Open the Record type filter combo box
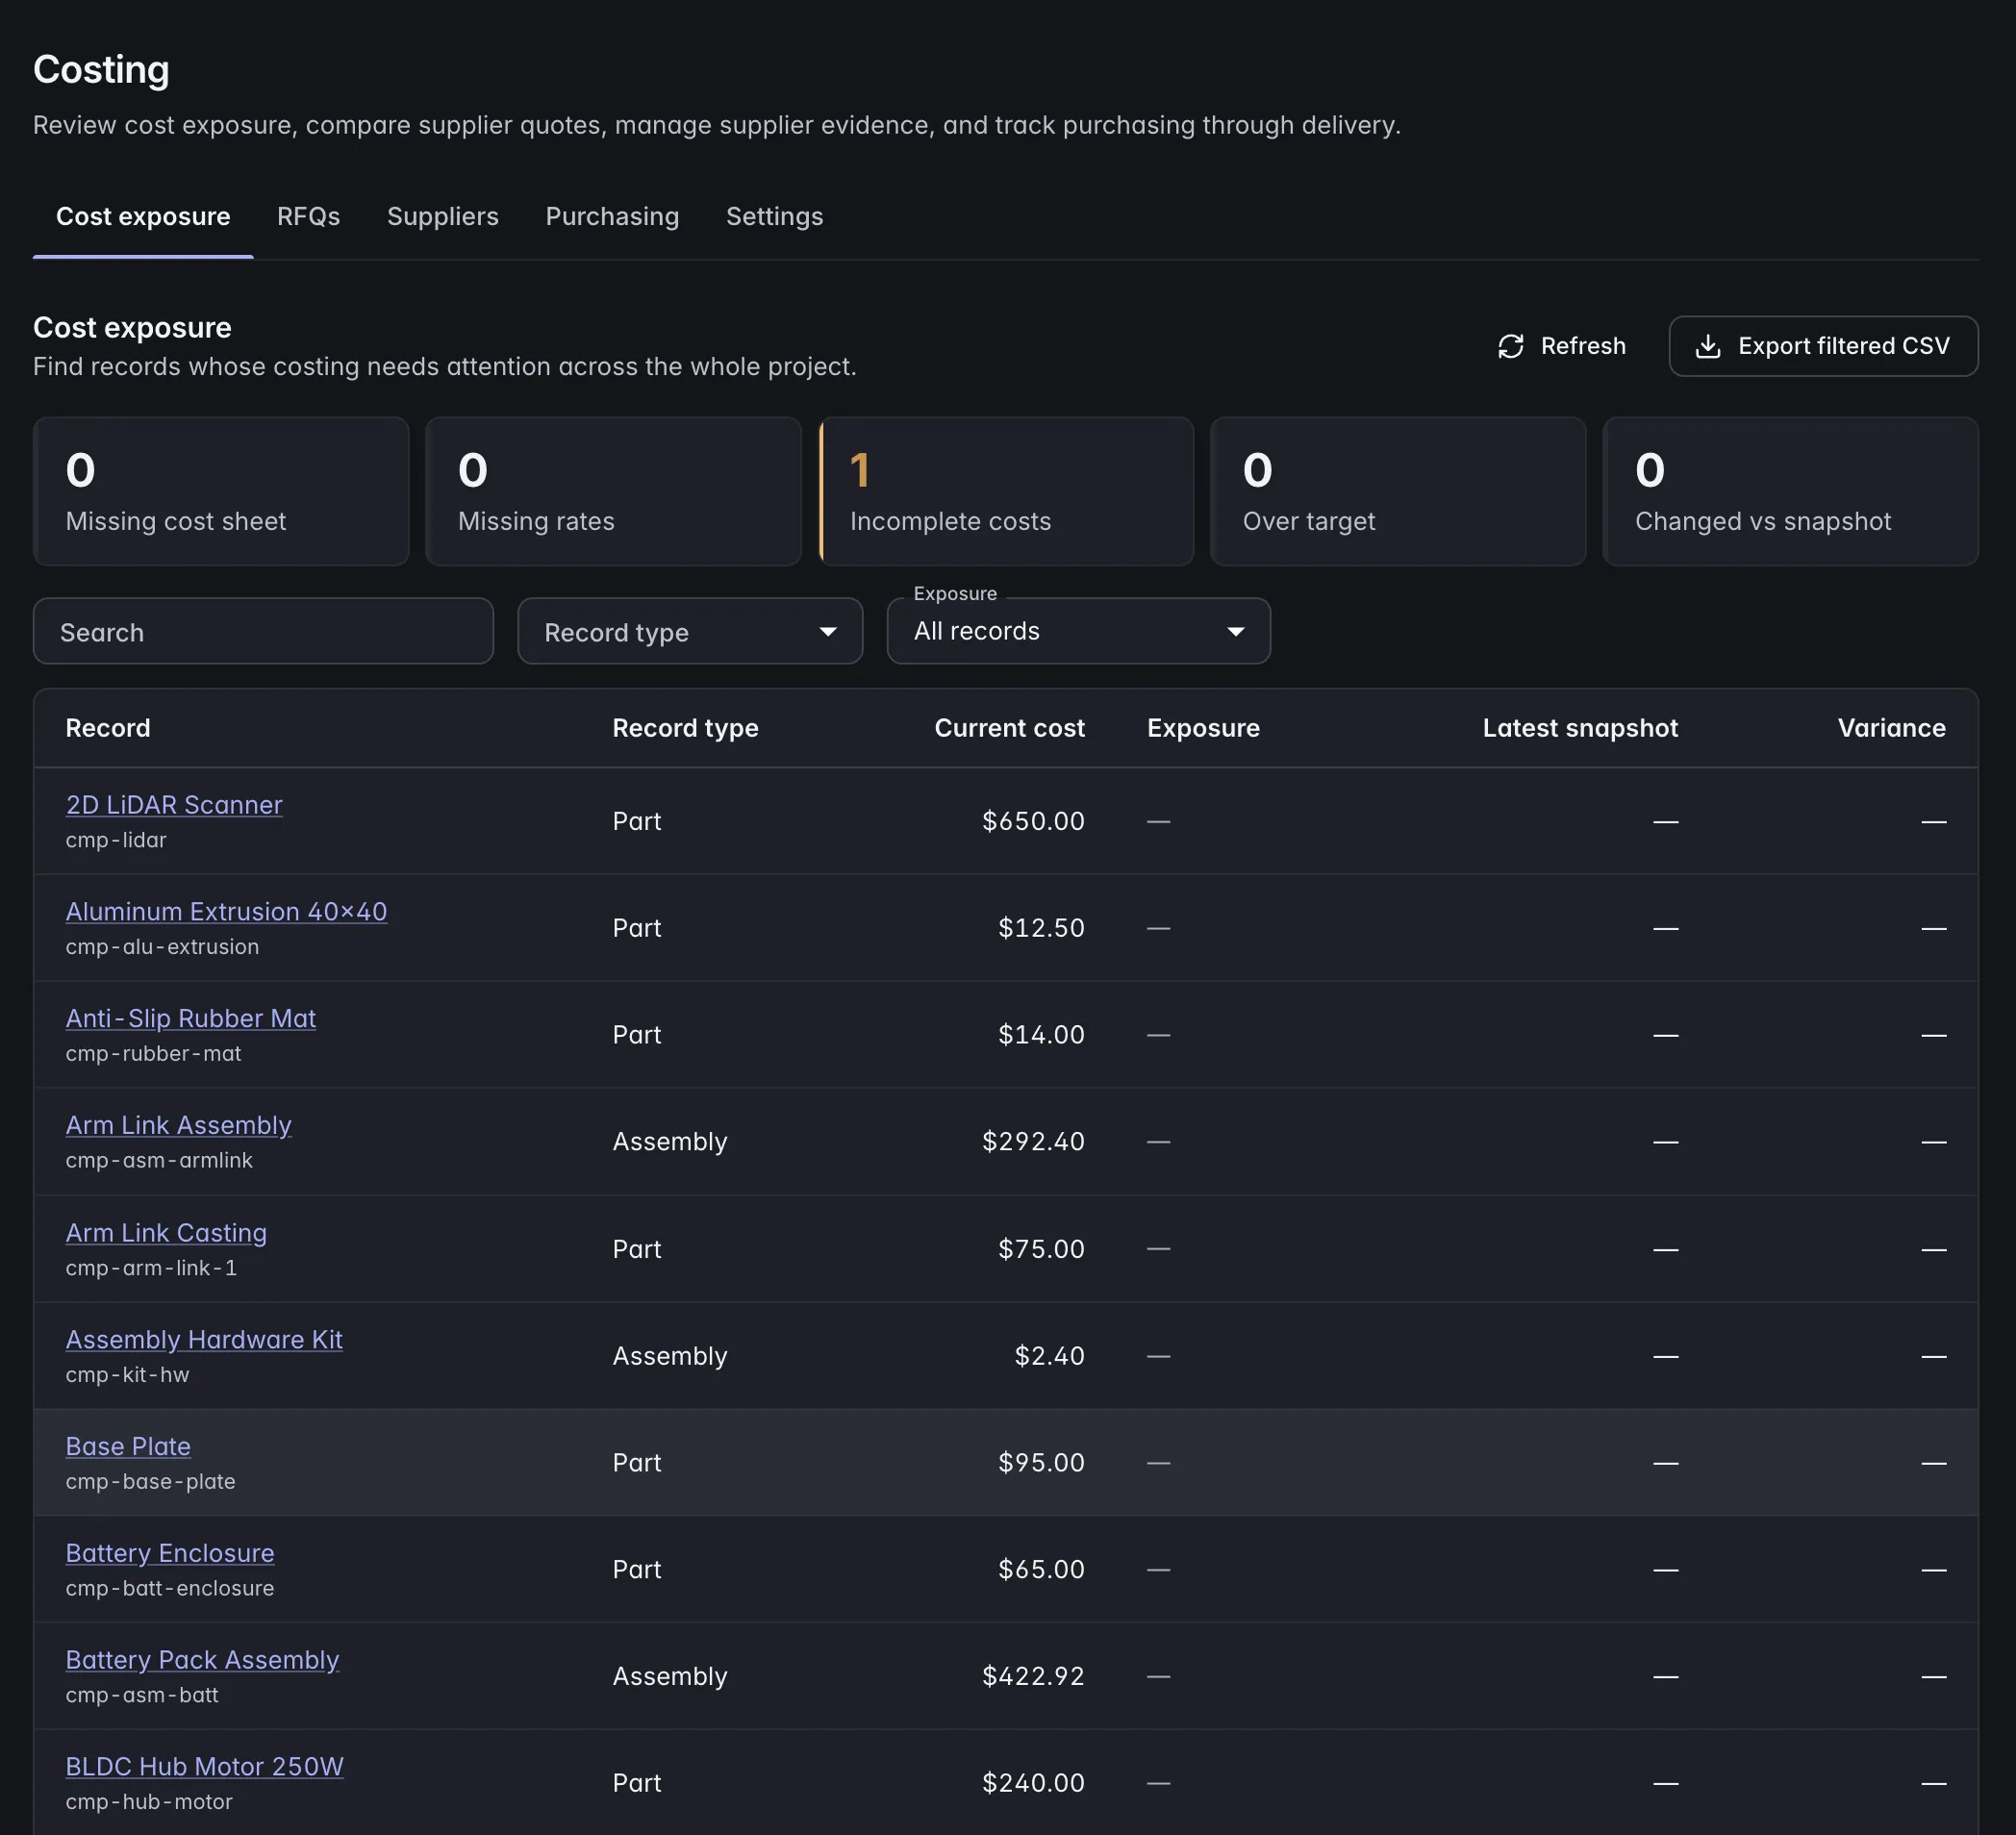2016x1835 pixels. coord(690,631)
